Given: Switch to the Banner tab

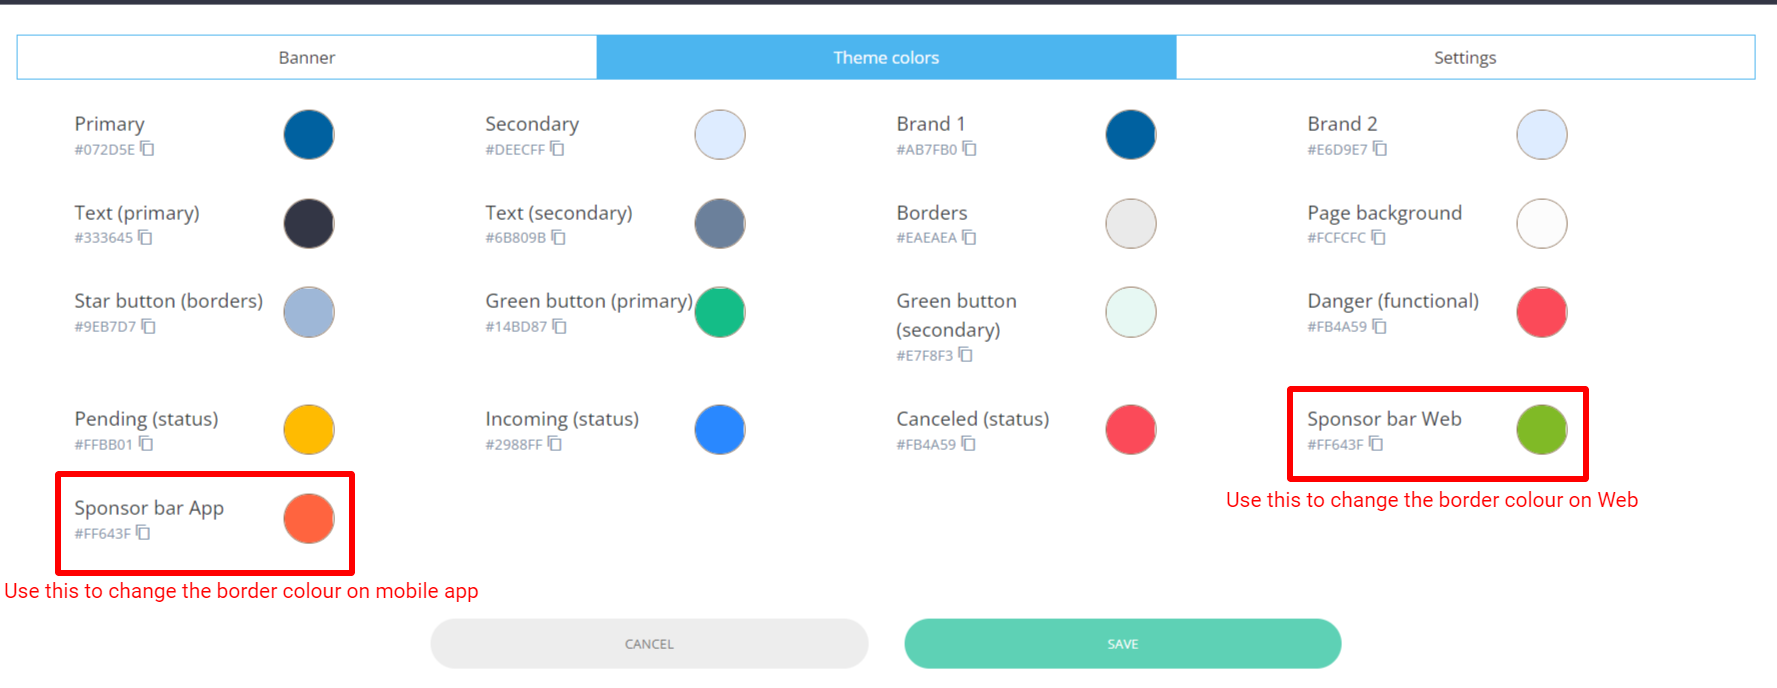Looking at the screenshot, I should tap(307, 58).
